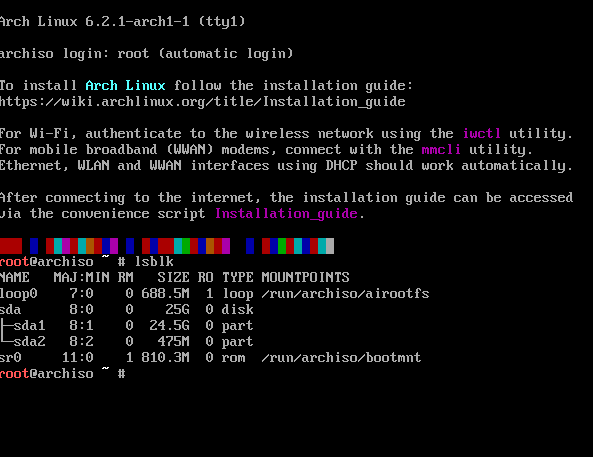
Task: Select the magenta 'iwctl' utility name
Action: (481, 133)
